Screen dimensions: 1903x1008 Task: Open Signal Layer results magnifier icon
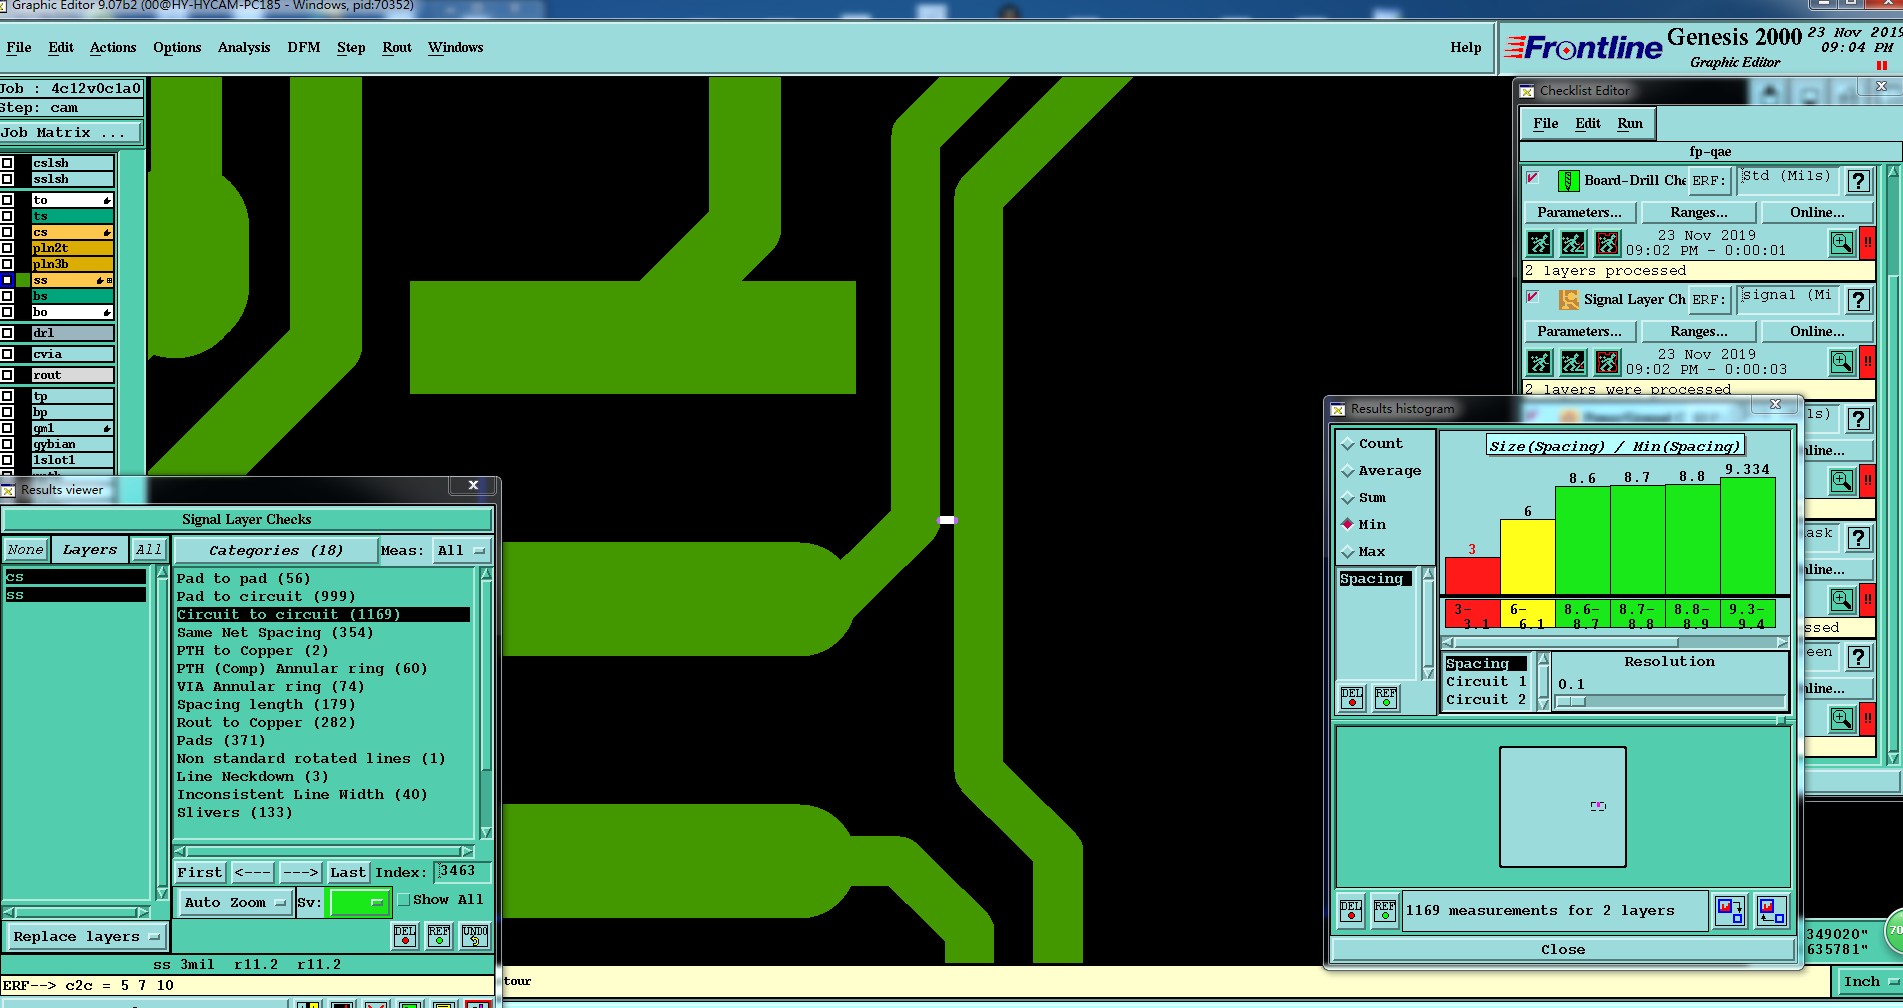tap(1841, 362)
